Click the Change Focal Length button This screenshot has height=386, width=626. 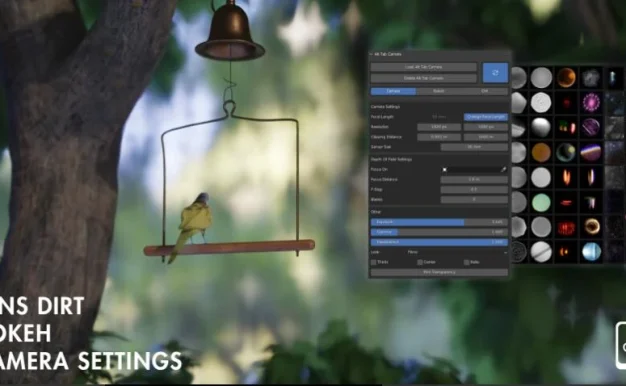[x=485, y=117]
